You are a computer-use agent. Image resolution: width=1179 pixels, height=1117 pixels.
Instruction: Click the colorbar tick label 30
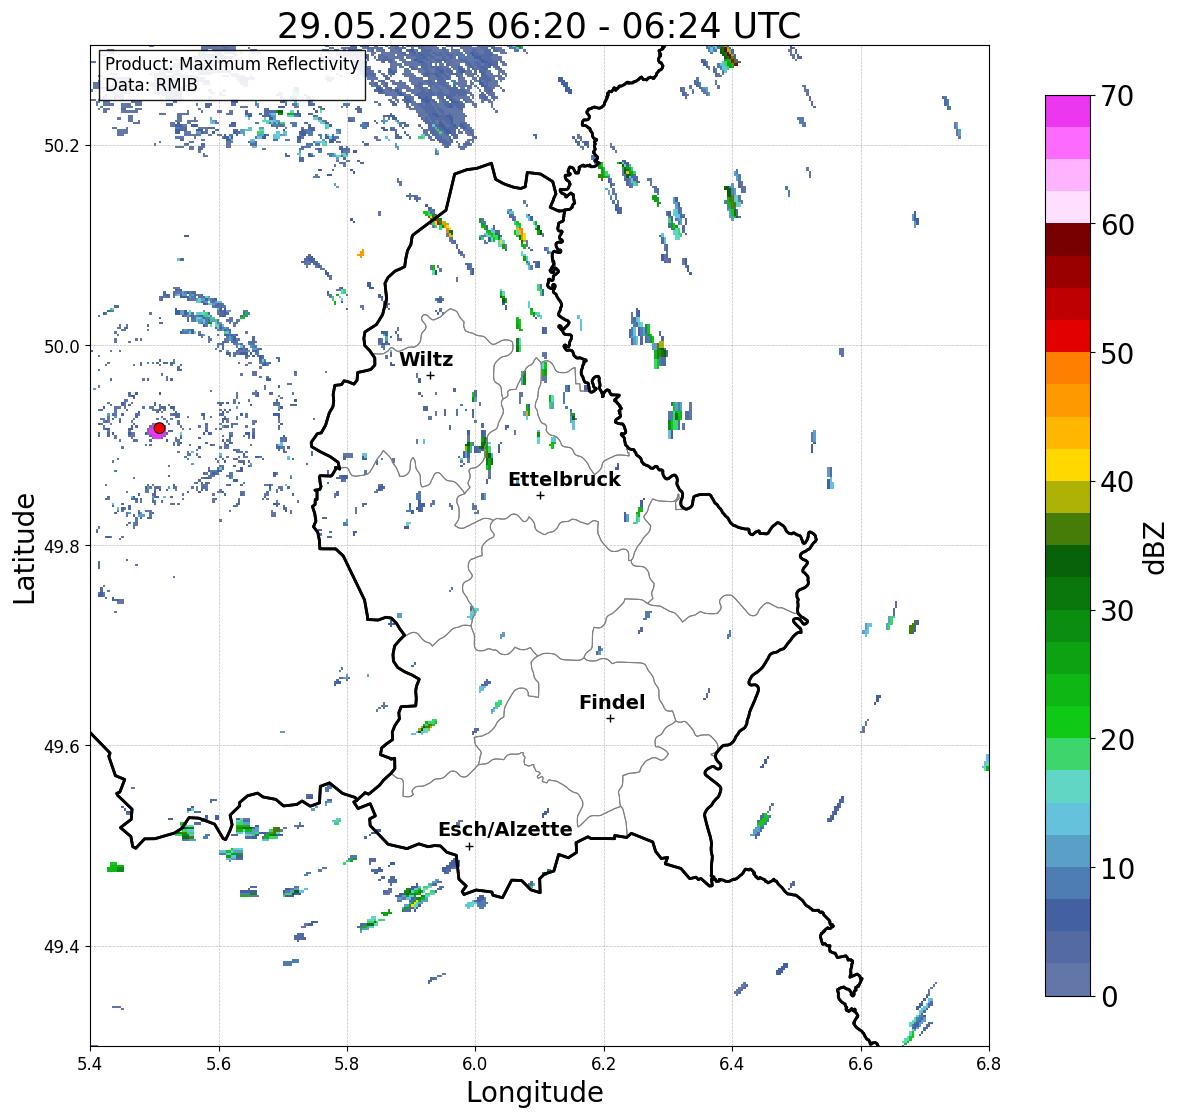click(x=1117, y=611)
